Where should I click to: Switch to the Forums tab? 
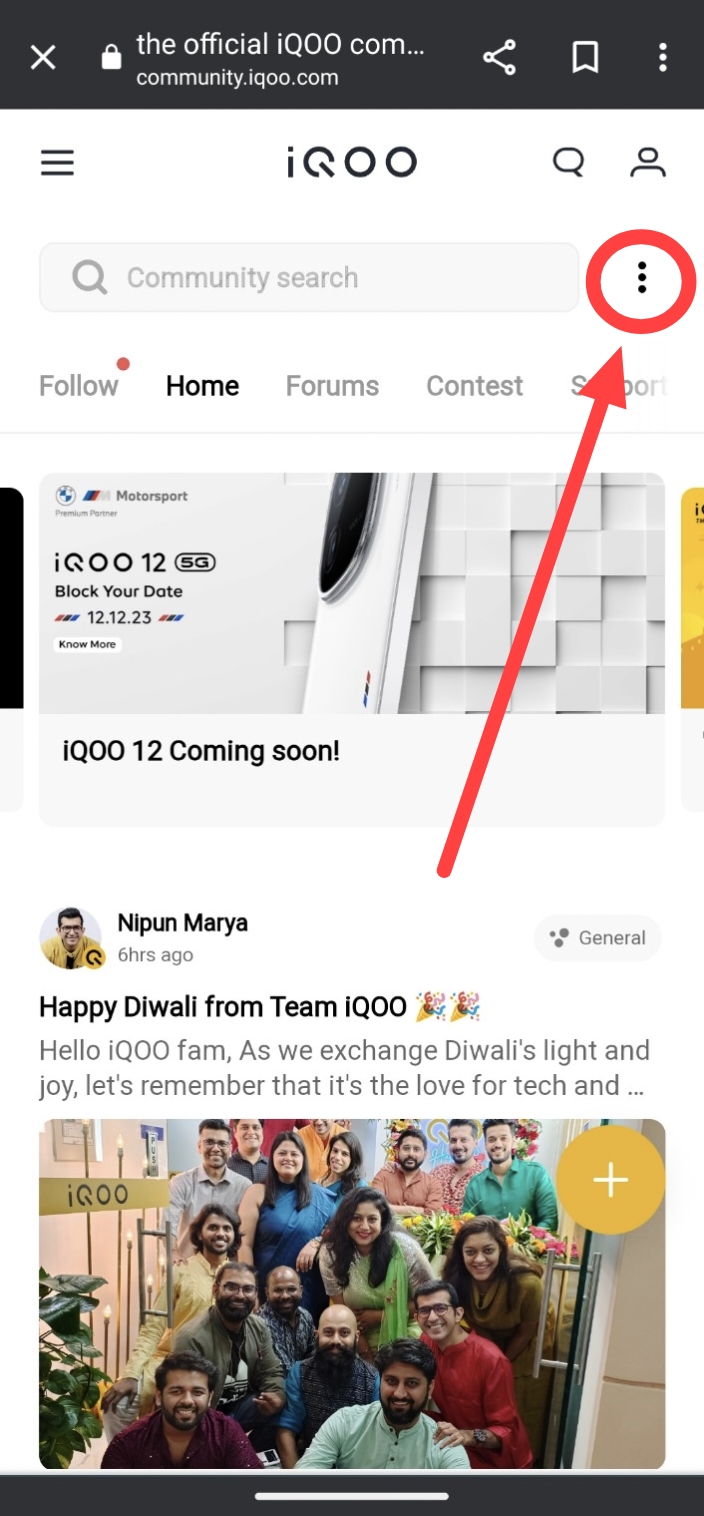[x=332, y=385]
